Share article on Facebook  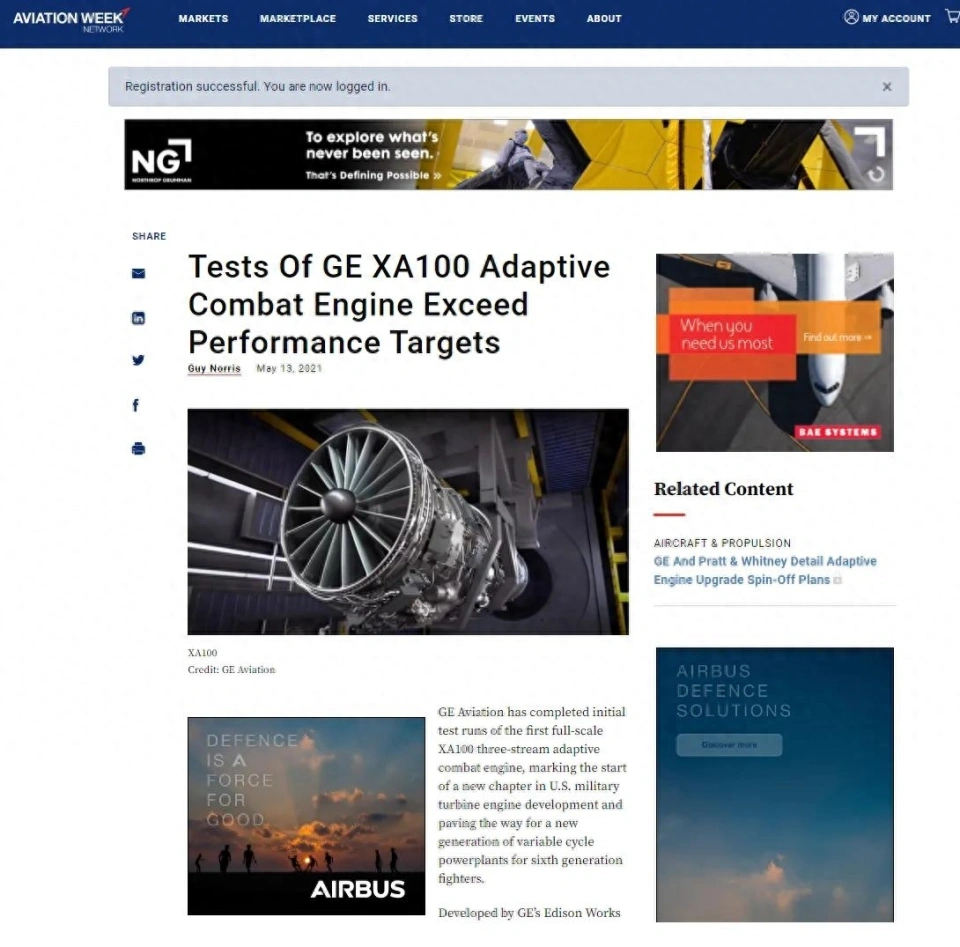[x=136, y=405]
